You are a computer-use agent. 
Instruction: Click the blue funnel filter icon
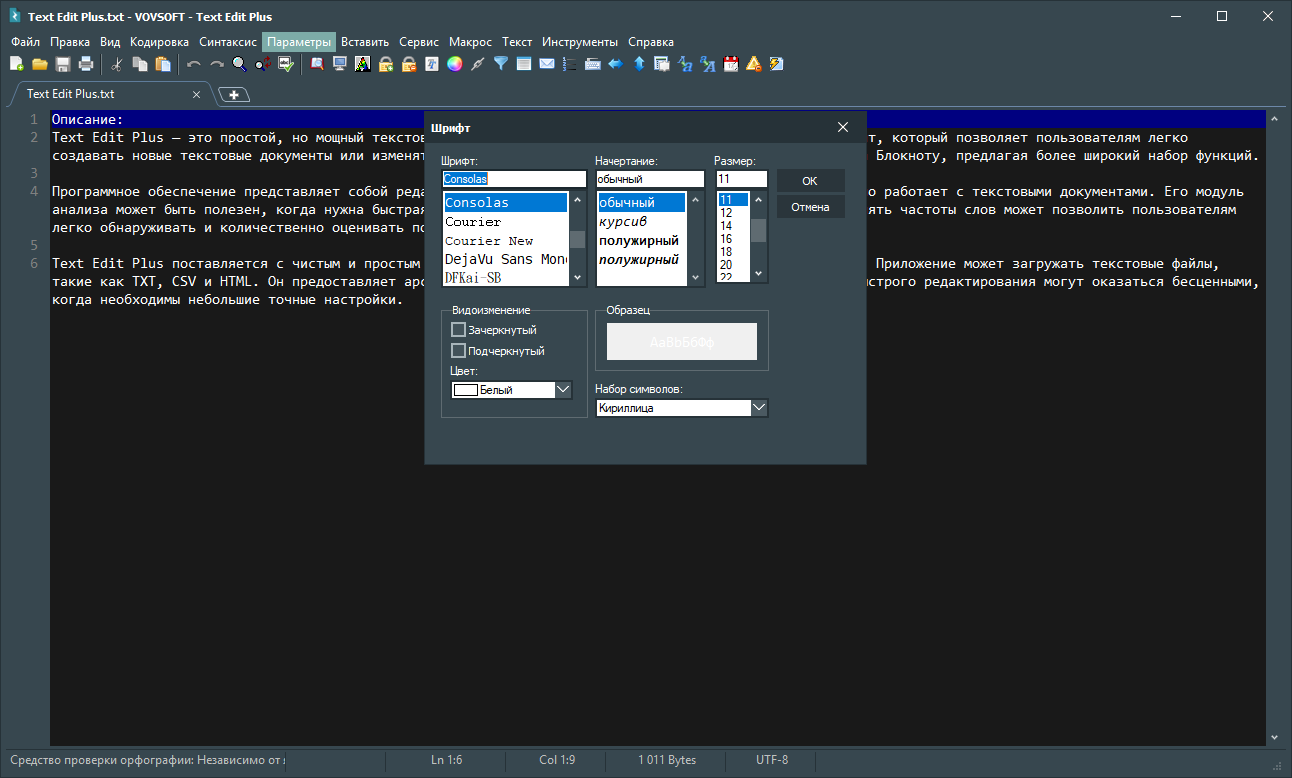pyautogui.click(x=501, y=64)
